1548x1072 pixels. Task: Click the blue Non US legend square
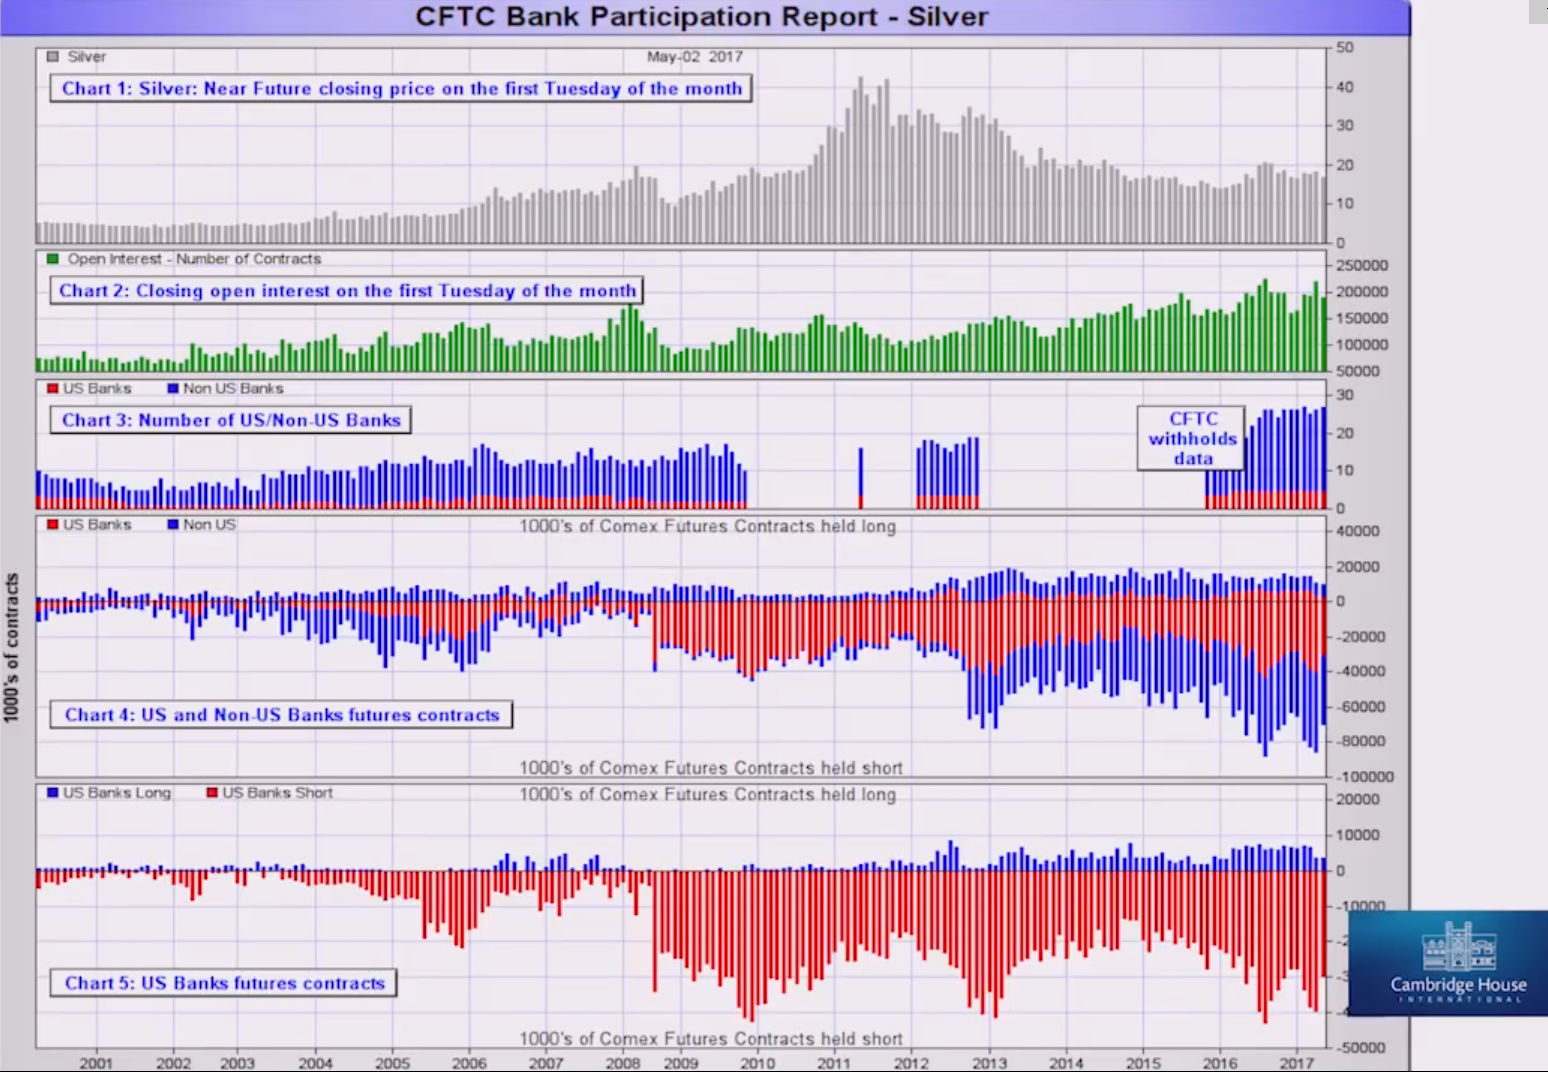173,524
